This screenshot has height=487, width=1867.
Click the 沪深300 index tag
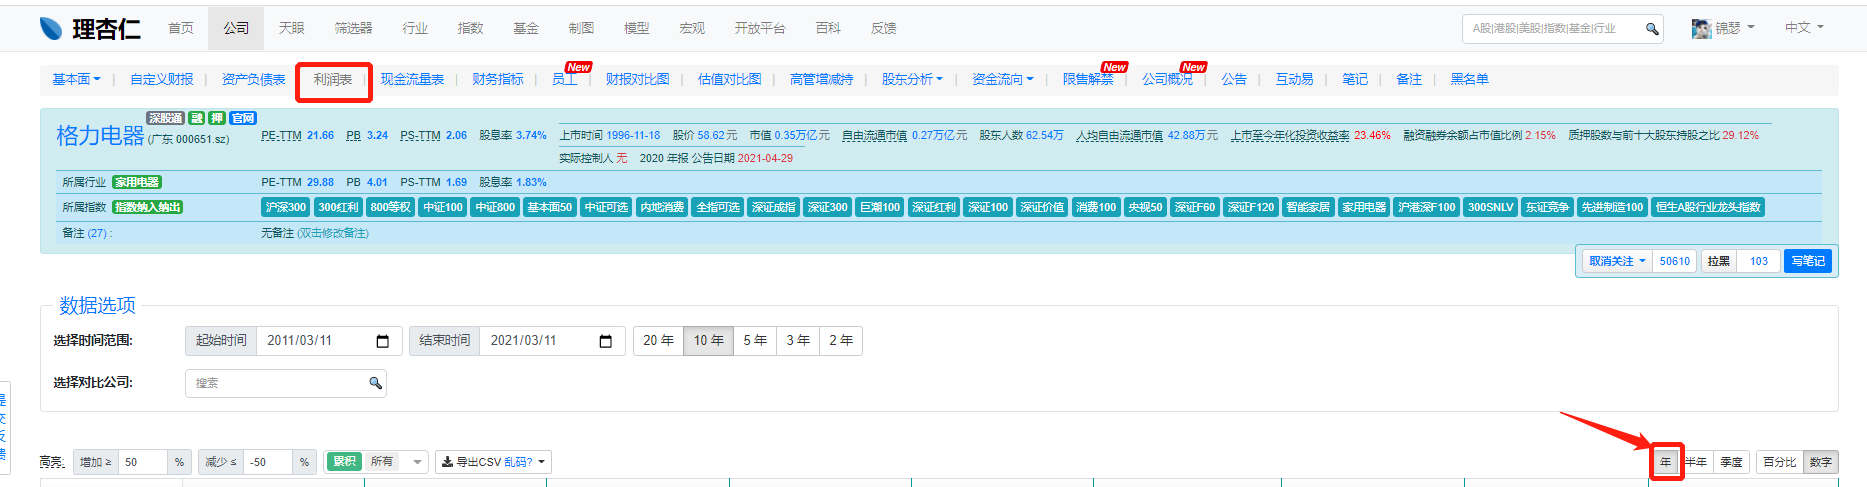point(285,207)
